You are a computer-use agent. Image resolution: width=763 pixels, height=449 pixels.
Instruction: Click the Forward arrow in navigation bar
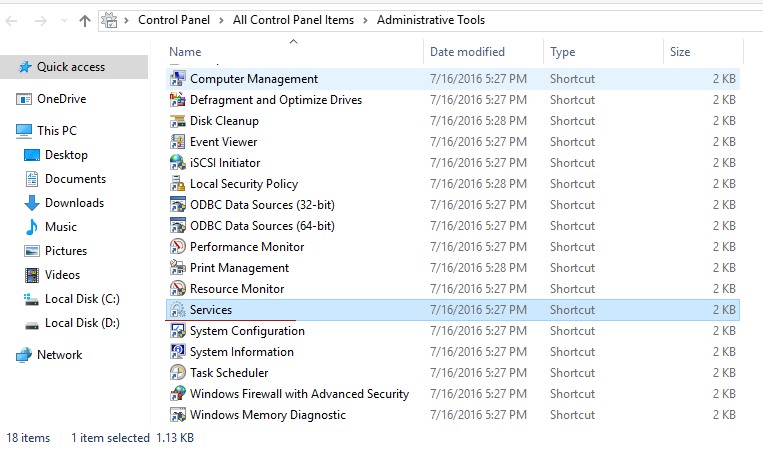click(x=41, y=20)
